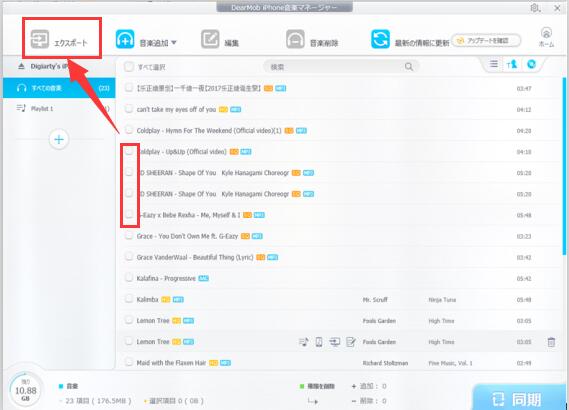Viewport: 569px width, 410px height.
Task: Click the Delete Music (音楽削除) icon
Action: point(295,39)
